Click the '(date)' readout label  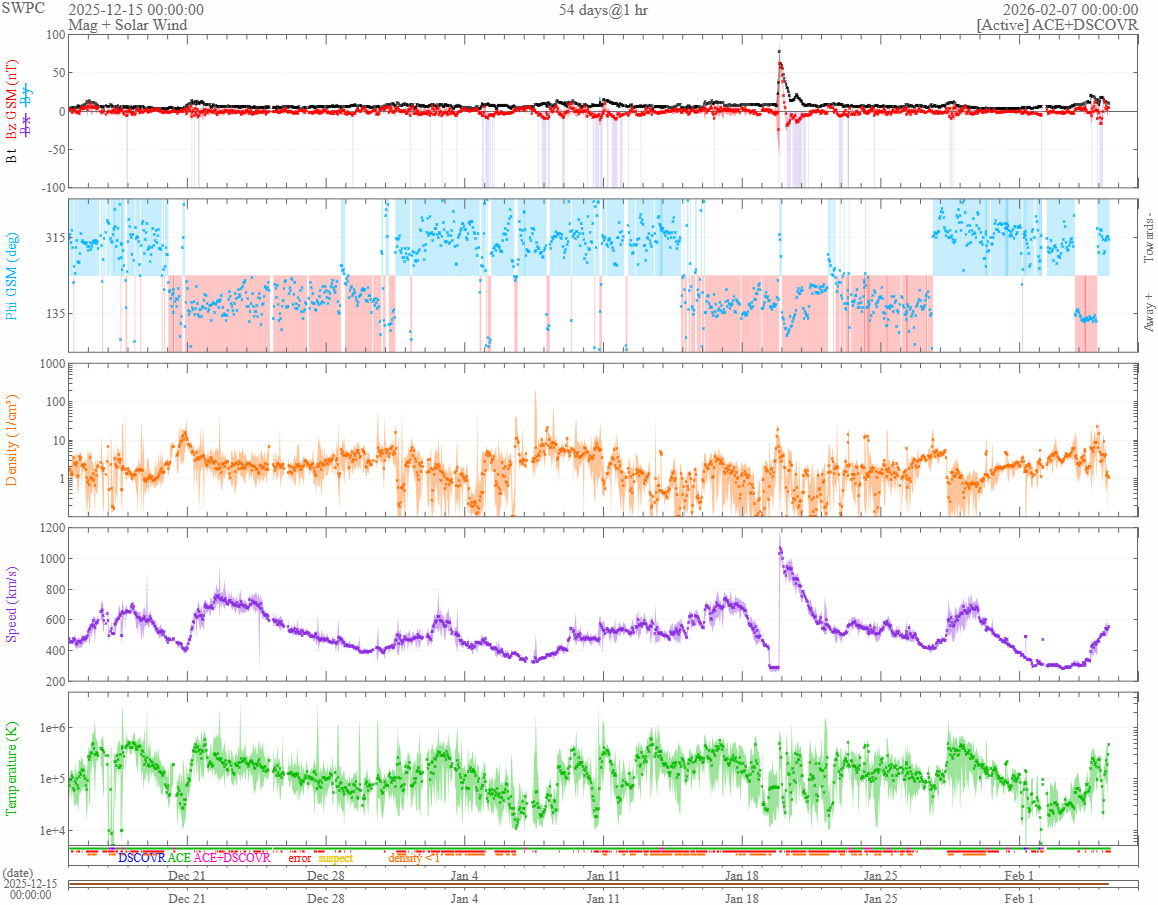pyautogui.click(x=18, y=873)
